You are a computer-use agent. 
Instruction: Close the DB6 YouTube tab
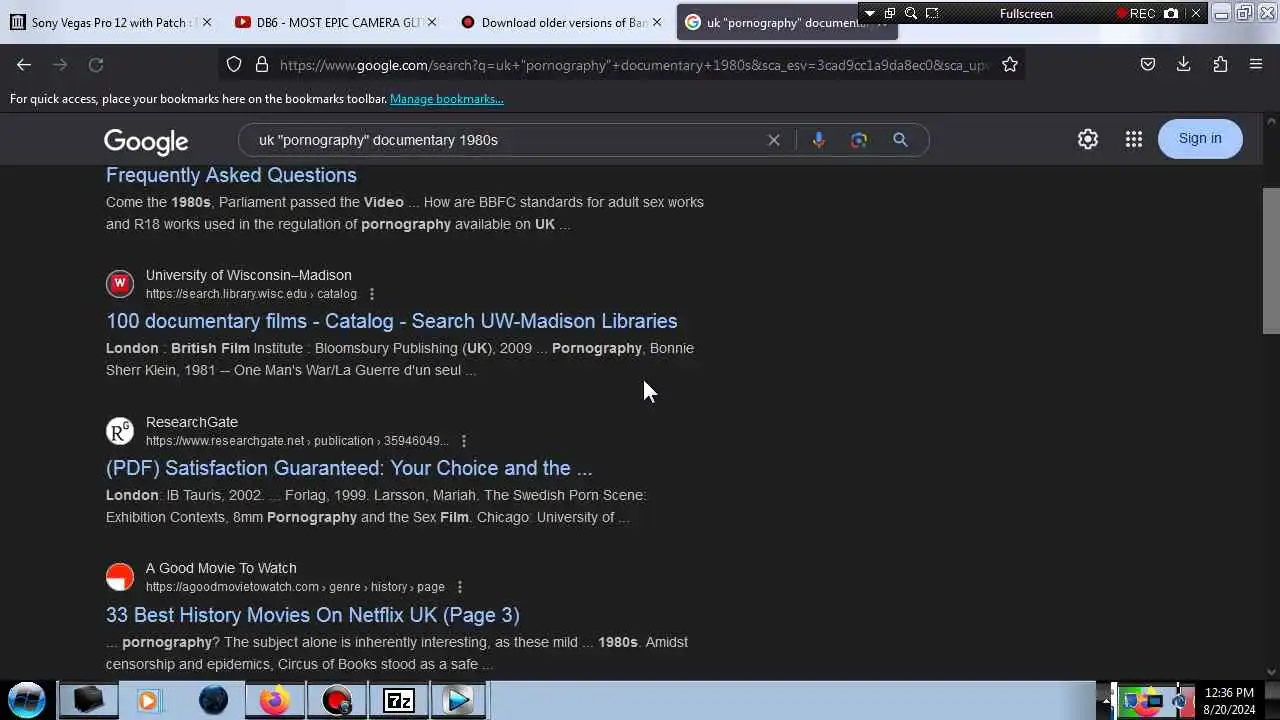click(x=431, y=22)
